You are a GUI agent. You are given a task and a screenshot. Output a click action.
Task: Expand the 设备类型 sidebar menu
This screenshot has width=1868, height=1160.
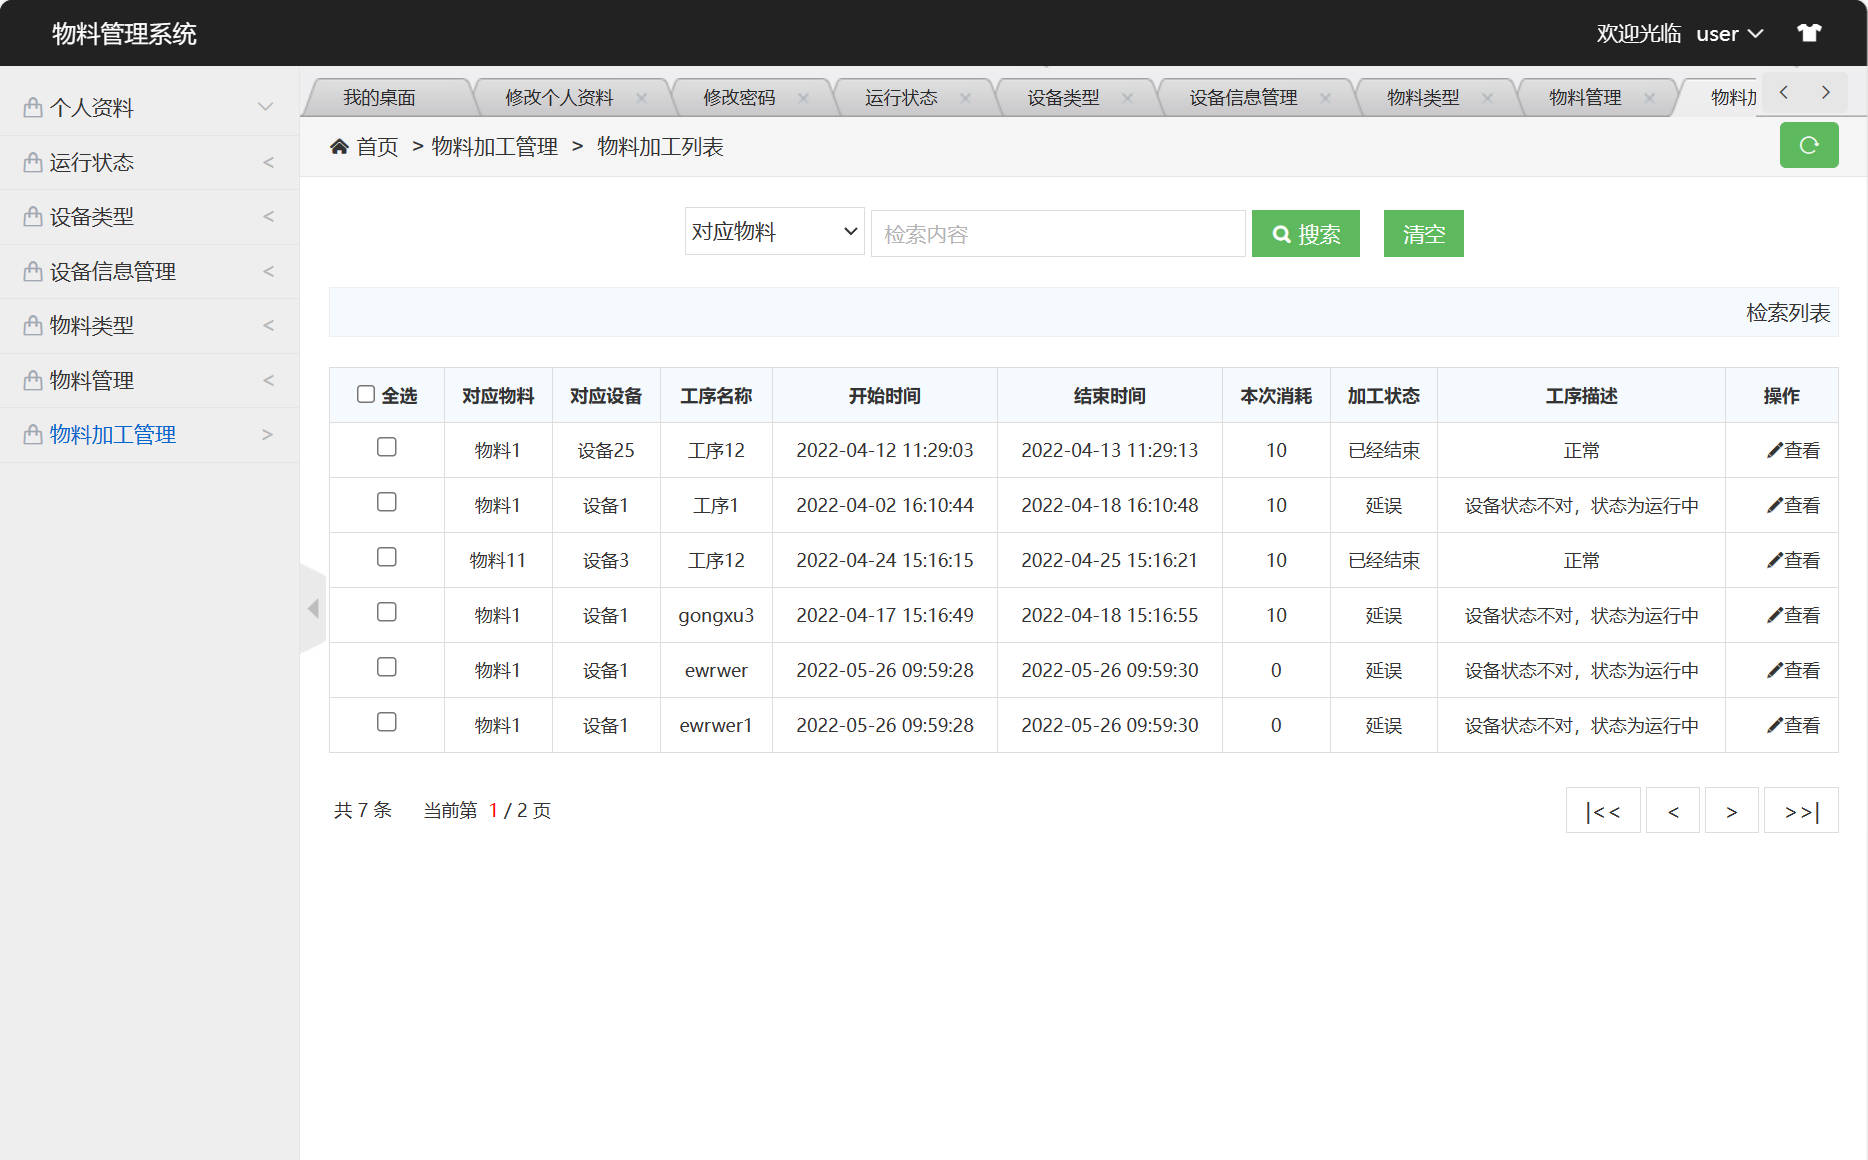tap(90, 216)
